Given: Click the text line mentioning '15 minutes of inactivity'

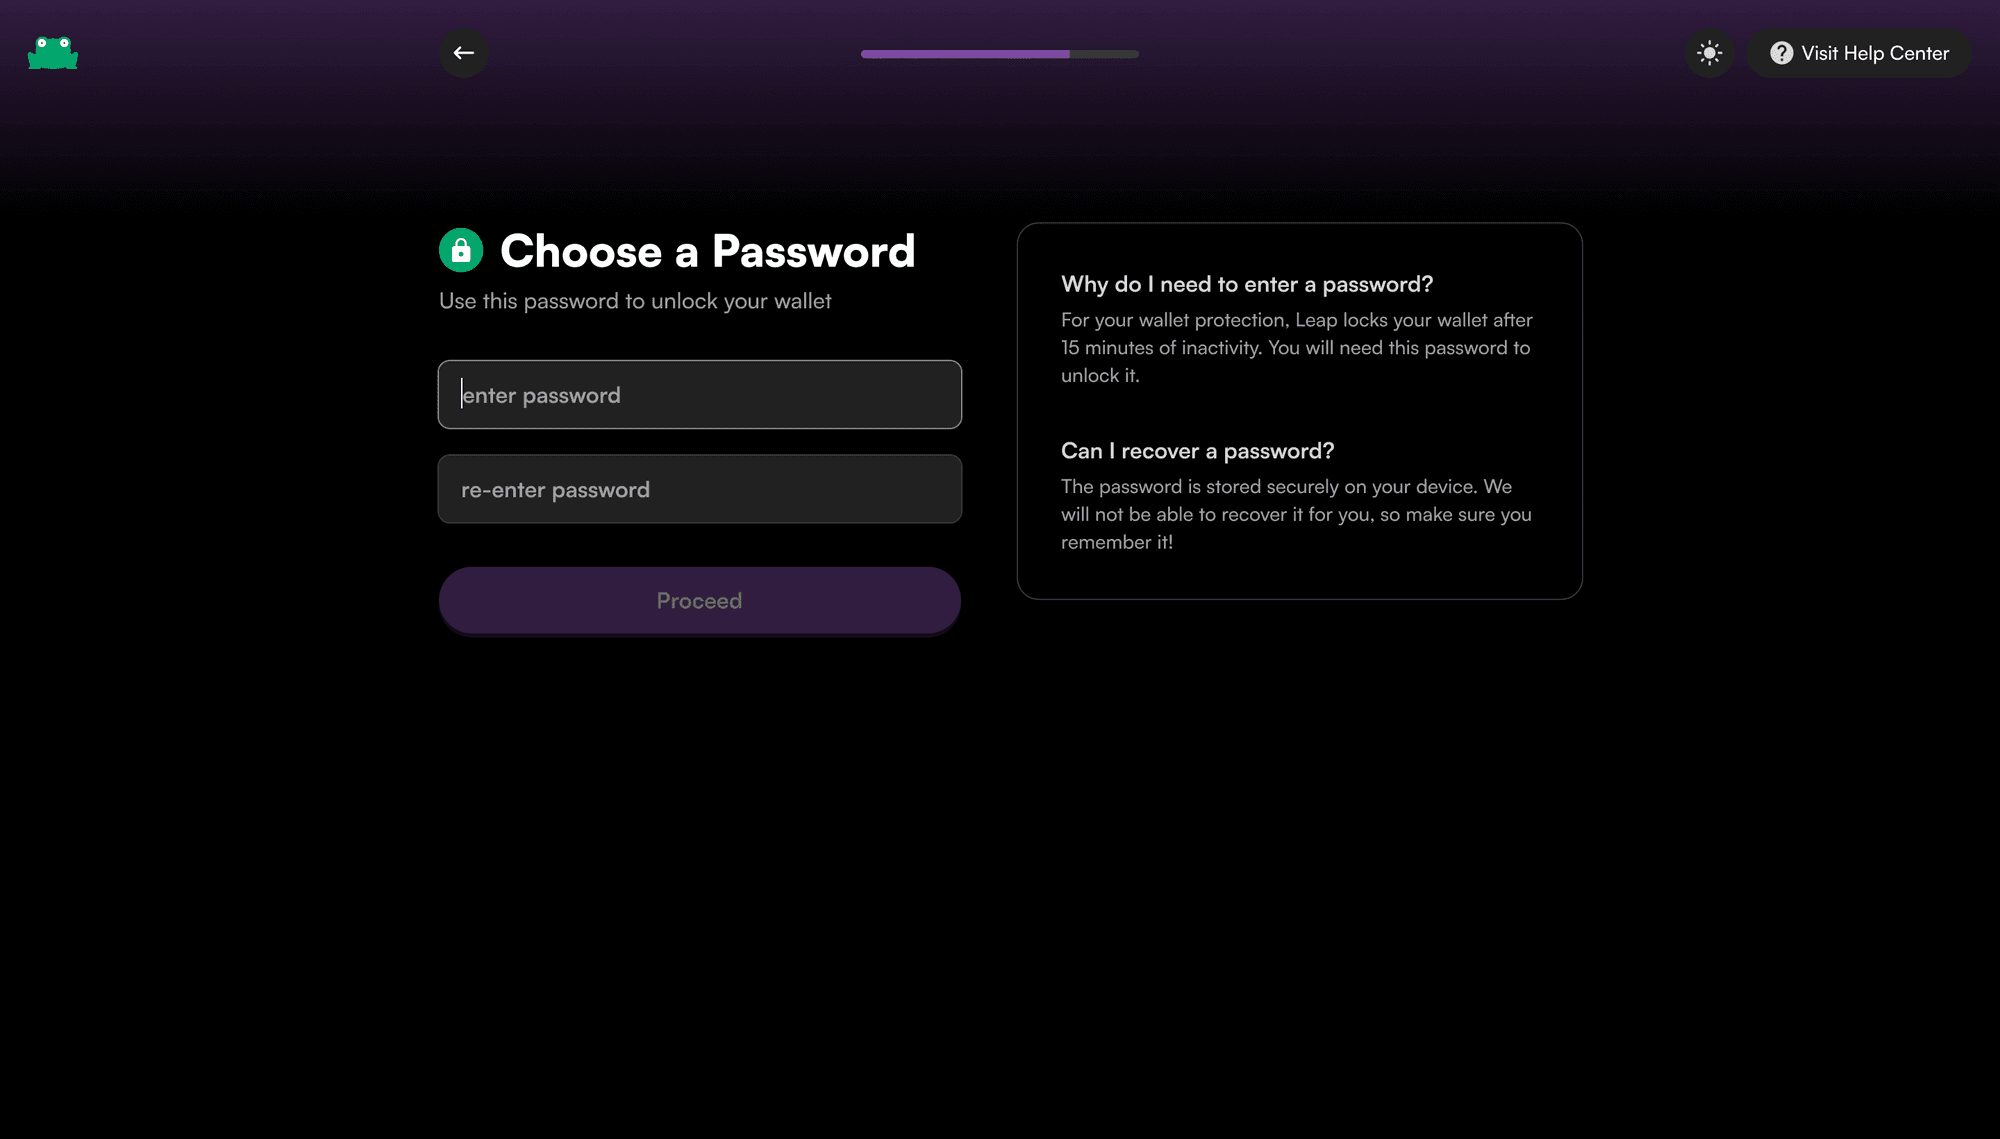Looking at the screenshot, I should (1295, 348).
